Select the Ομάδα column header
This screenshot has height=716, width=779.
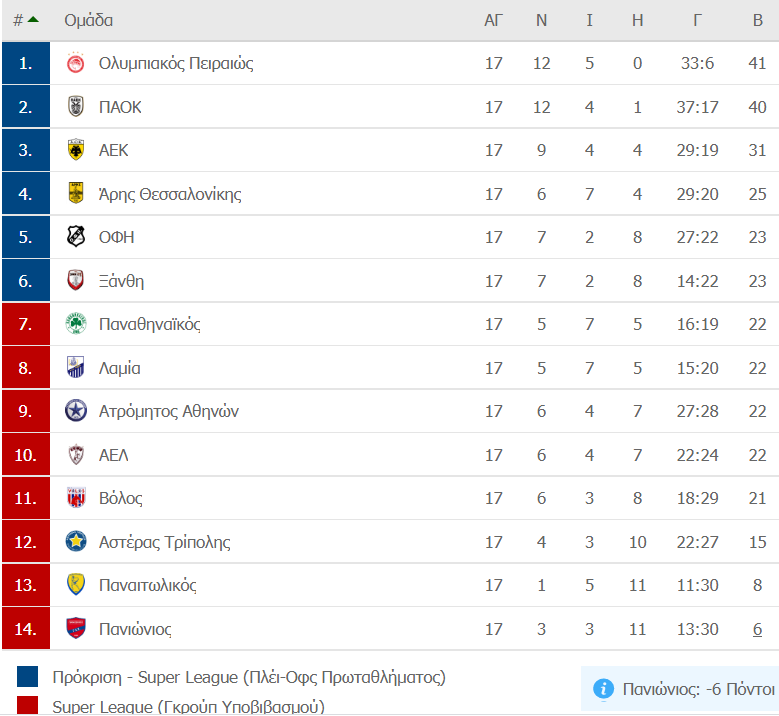[88, 20]
